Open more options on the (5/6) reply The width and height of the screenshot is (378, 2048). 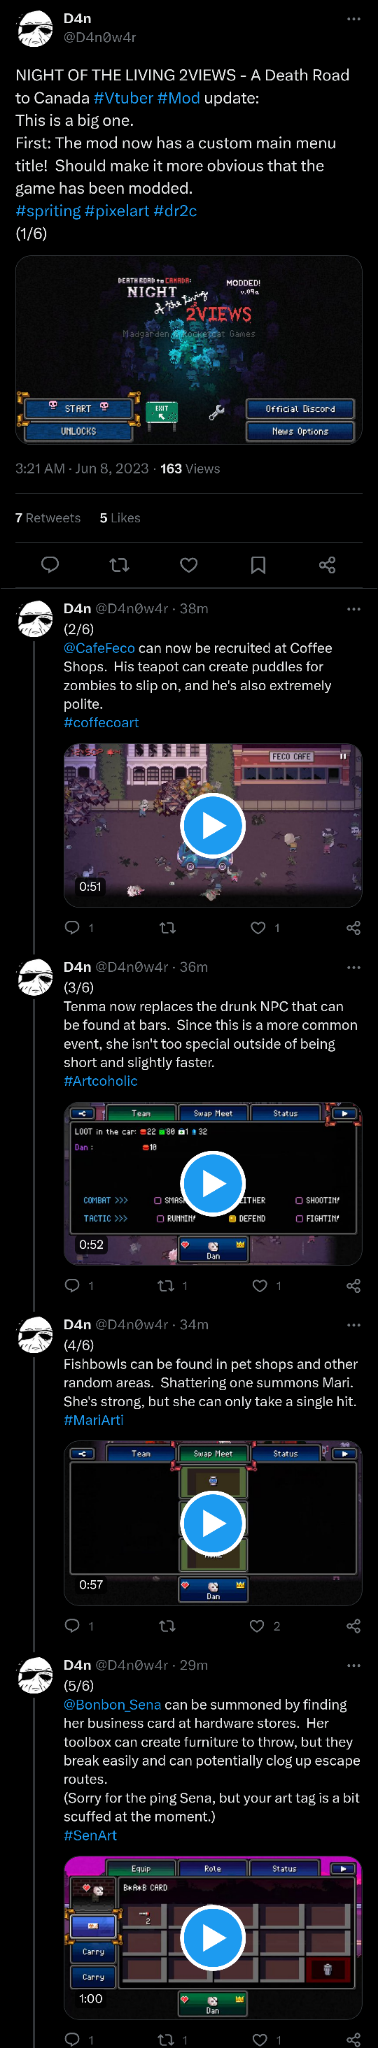[353, 1665]
